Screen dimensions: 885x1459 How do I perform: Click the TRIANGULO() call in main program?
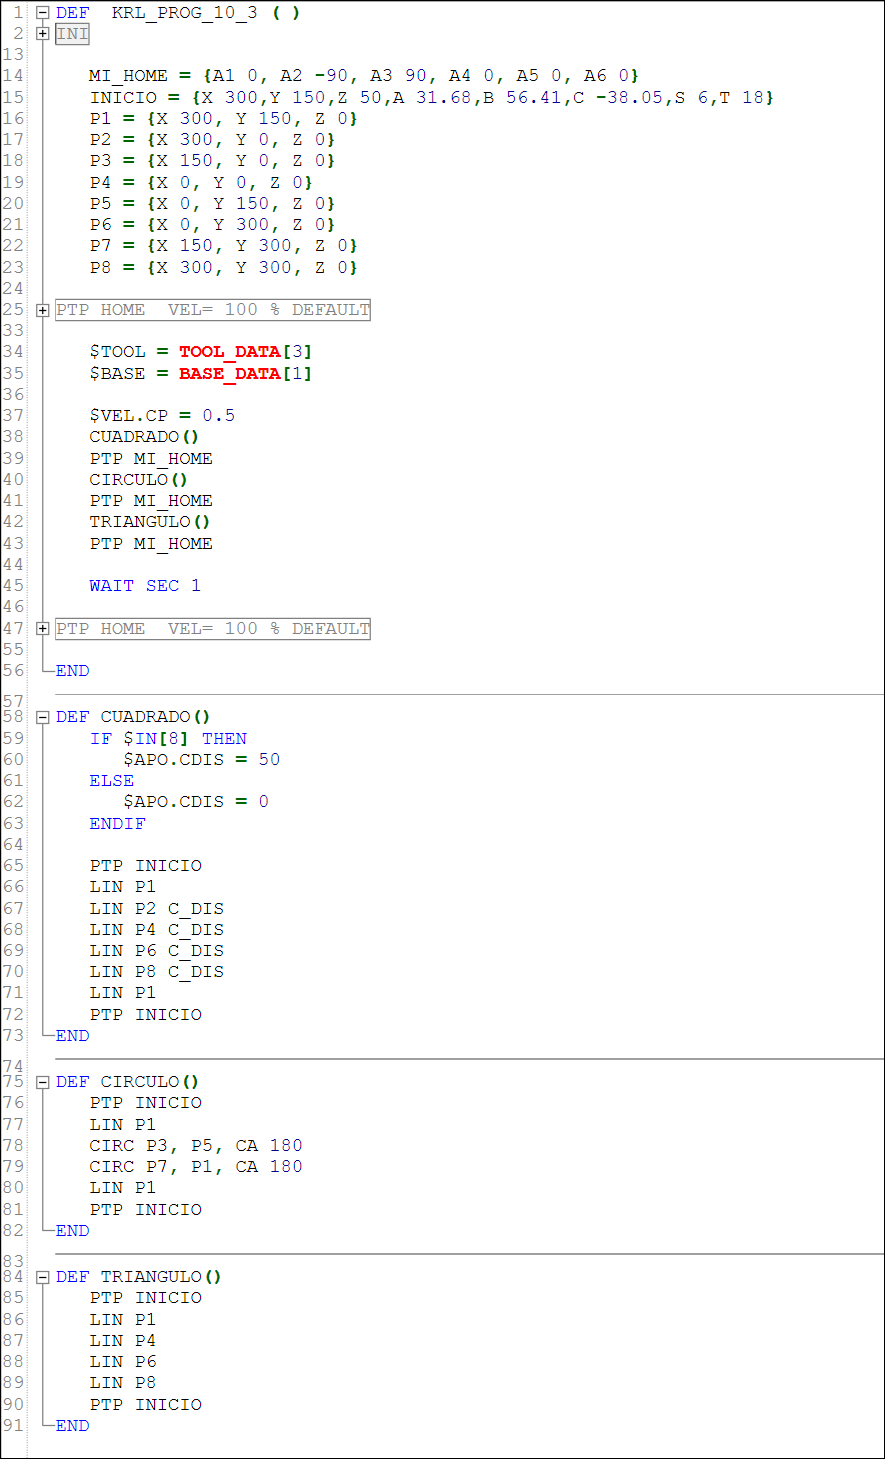click(x=150, y=522)
